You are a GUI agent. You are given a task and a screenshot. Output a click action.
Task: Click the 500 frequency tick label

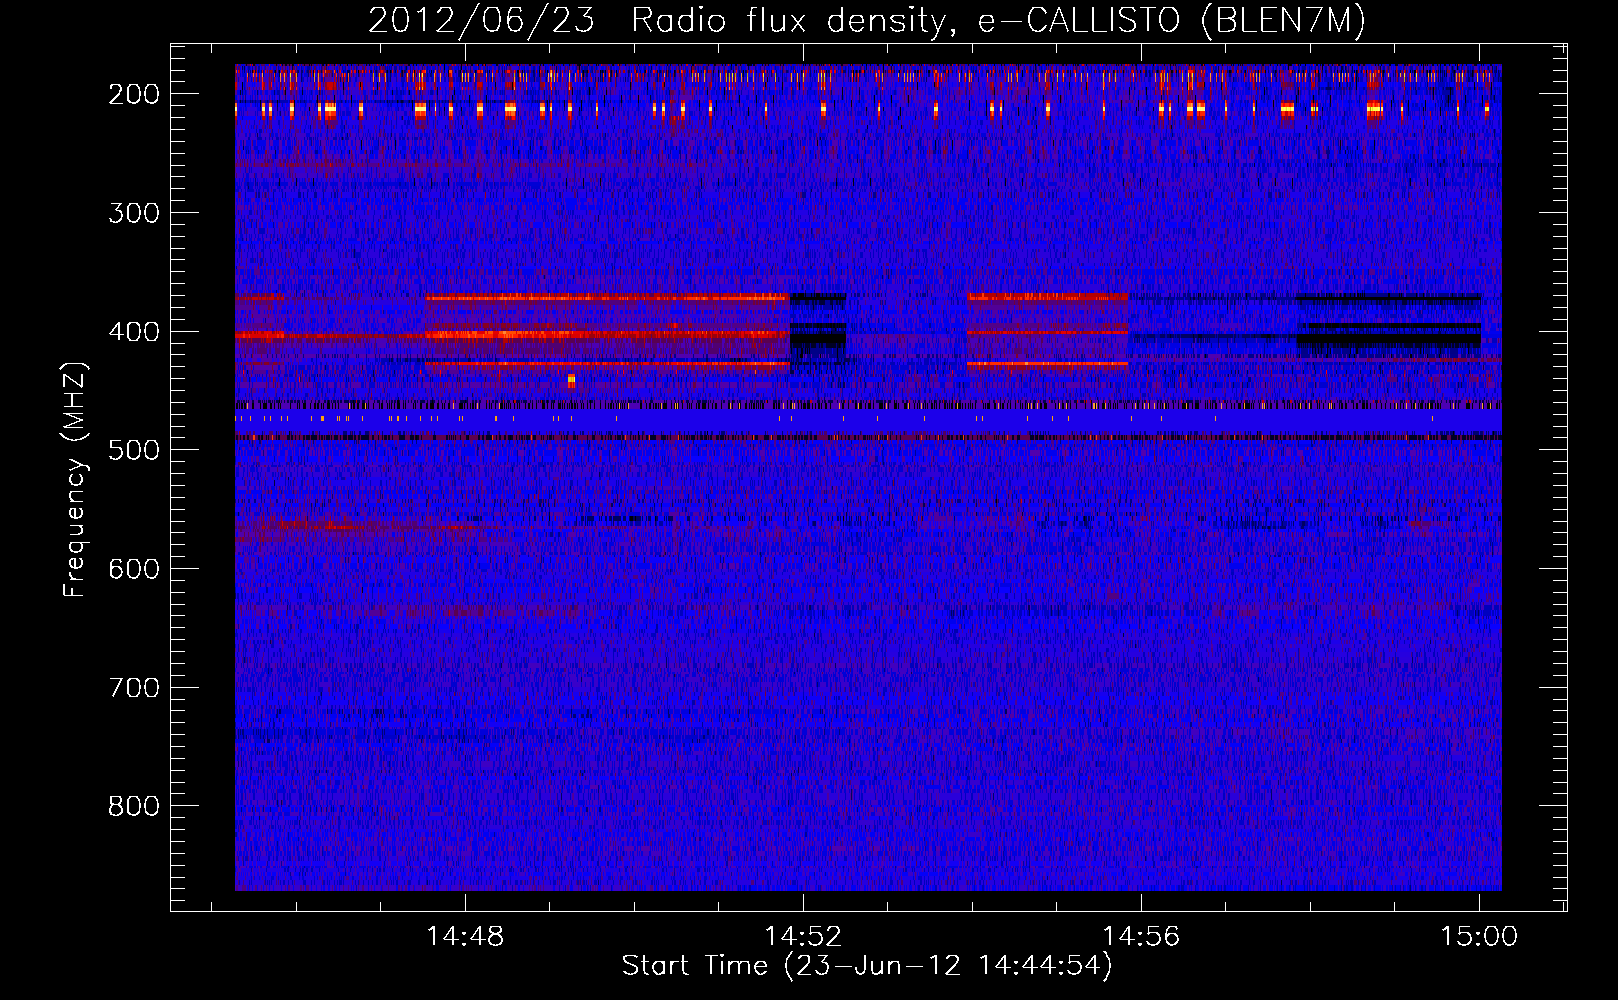tap(133, 450)
